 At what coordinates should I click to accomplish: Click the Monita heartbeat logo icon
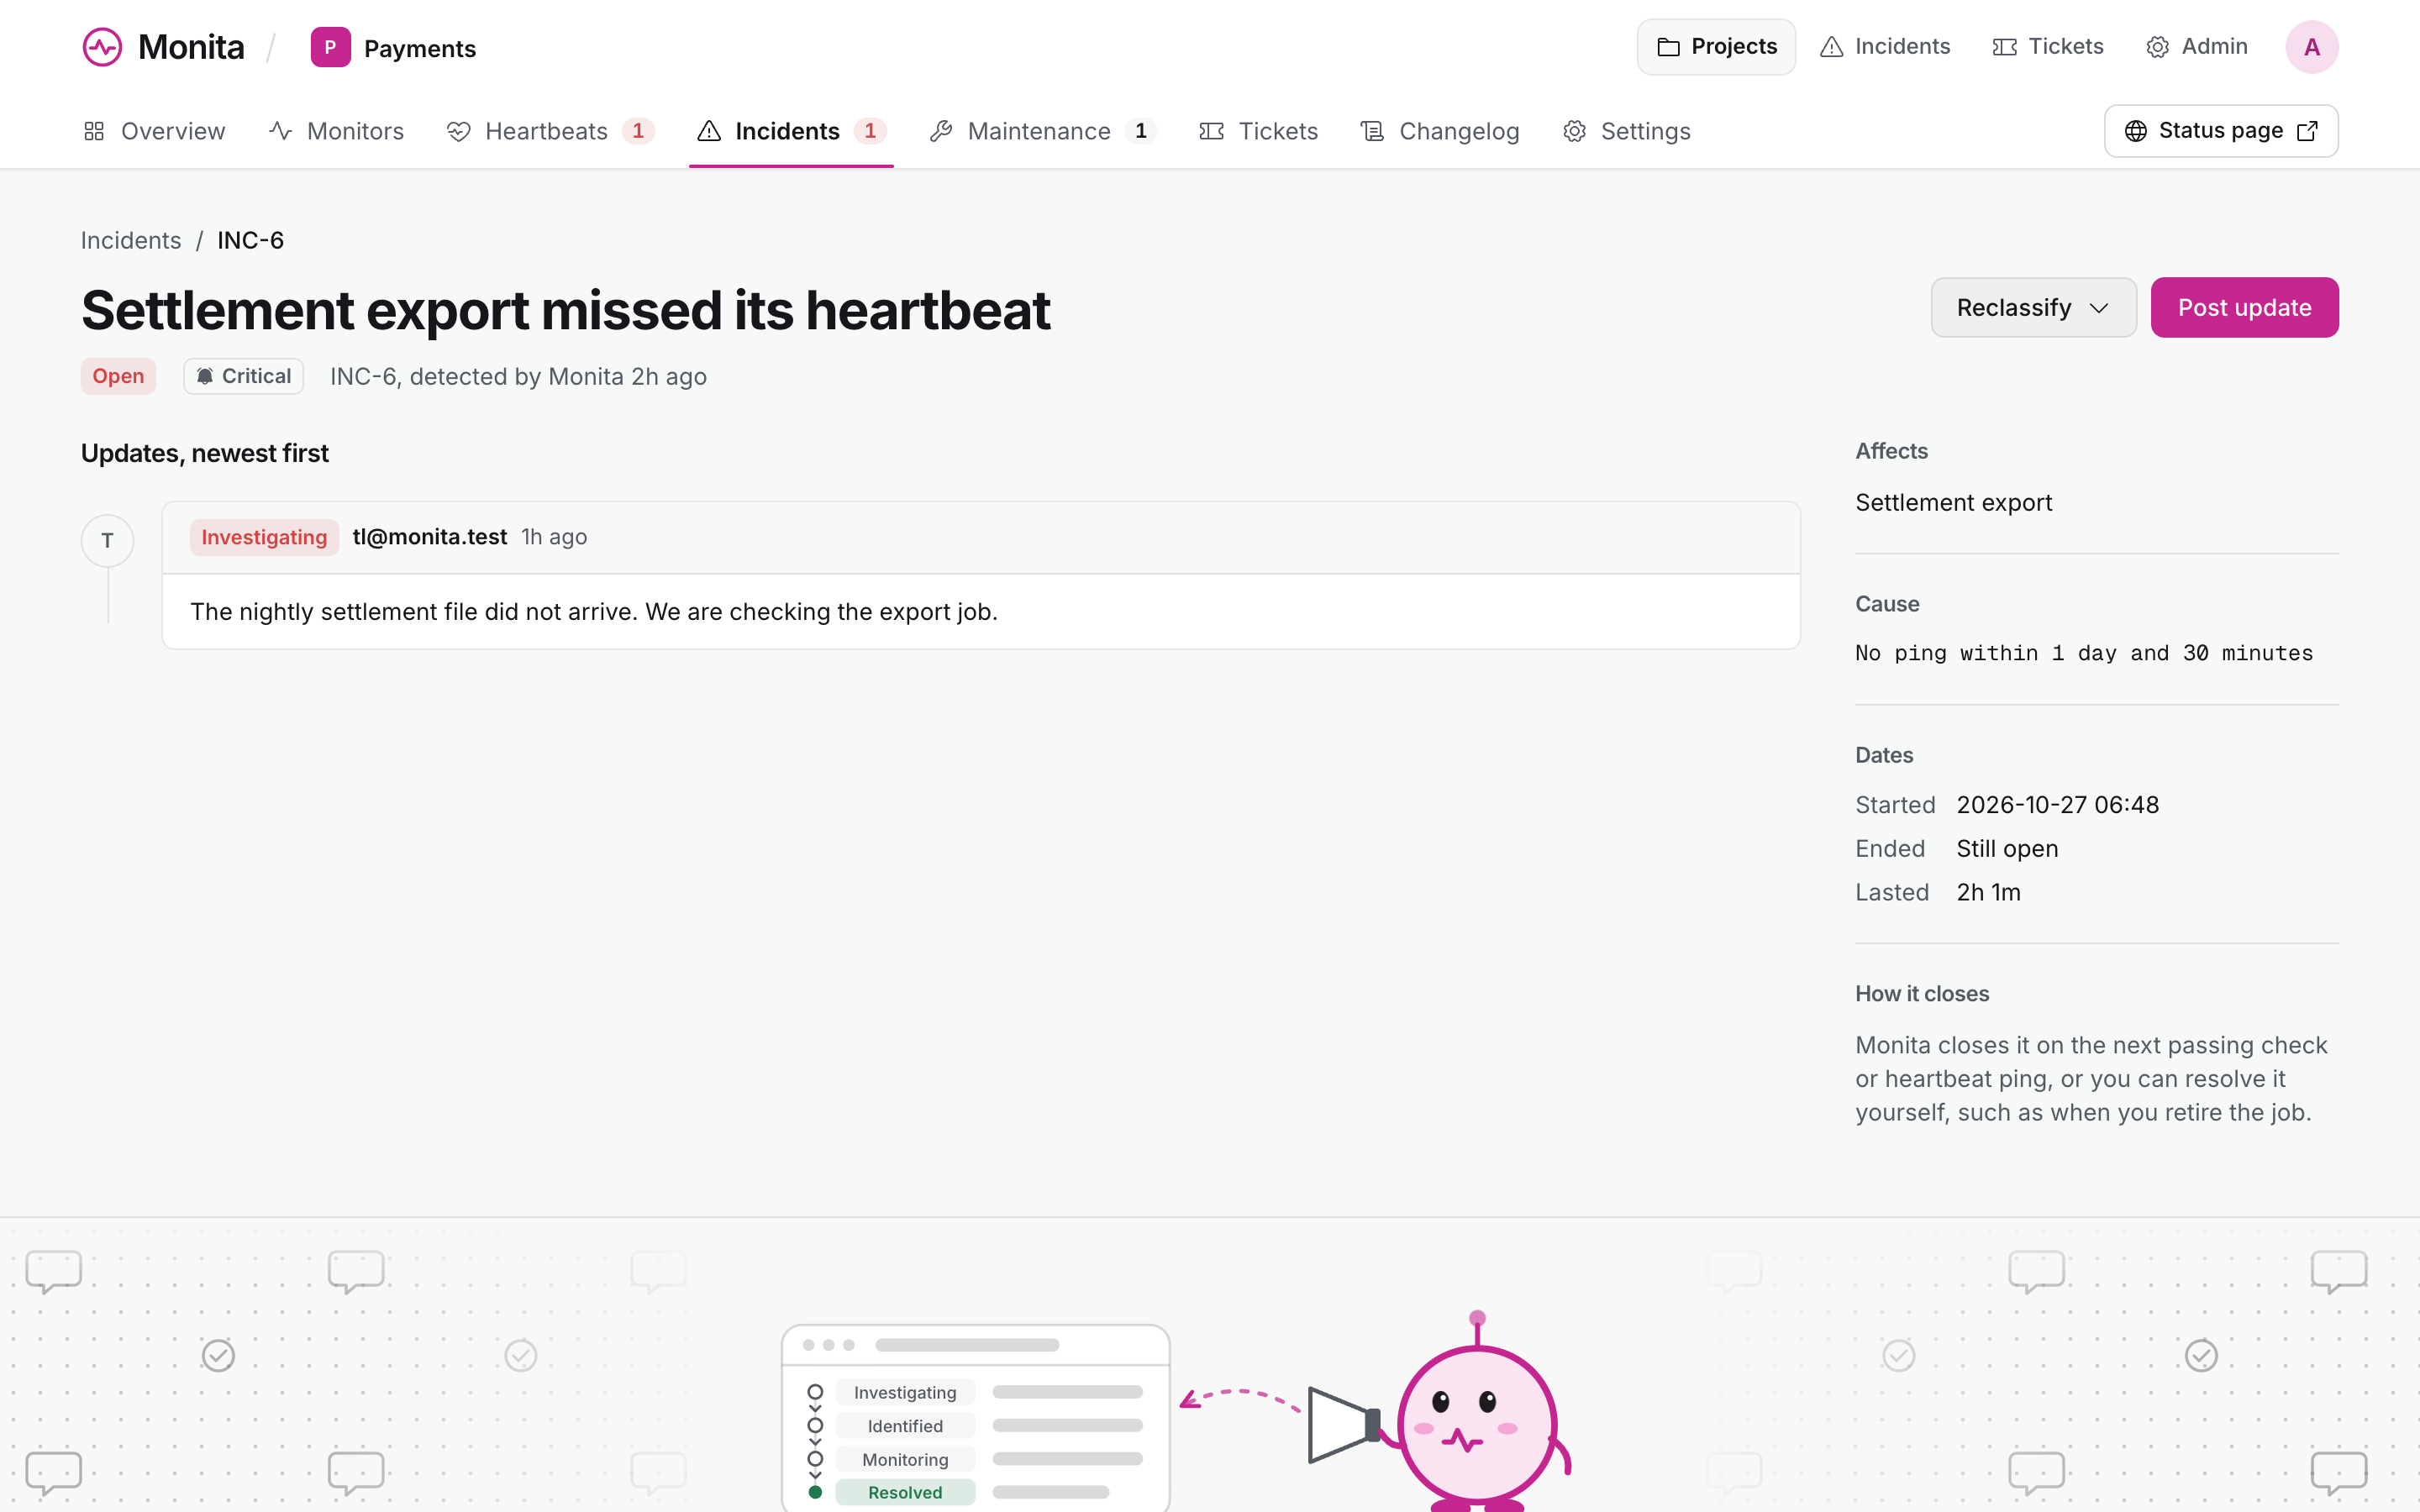pyautogui.click(x=102, y=47)
